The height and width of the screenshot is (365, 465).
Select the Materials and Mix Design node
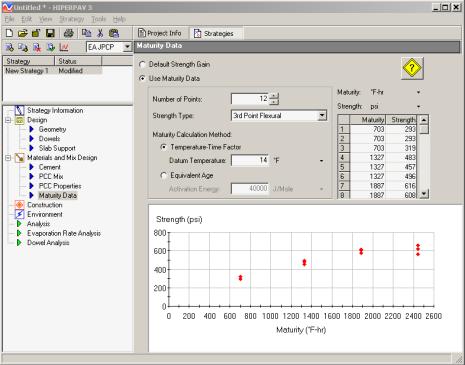tap(62, 158)
